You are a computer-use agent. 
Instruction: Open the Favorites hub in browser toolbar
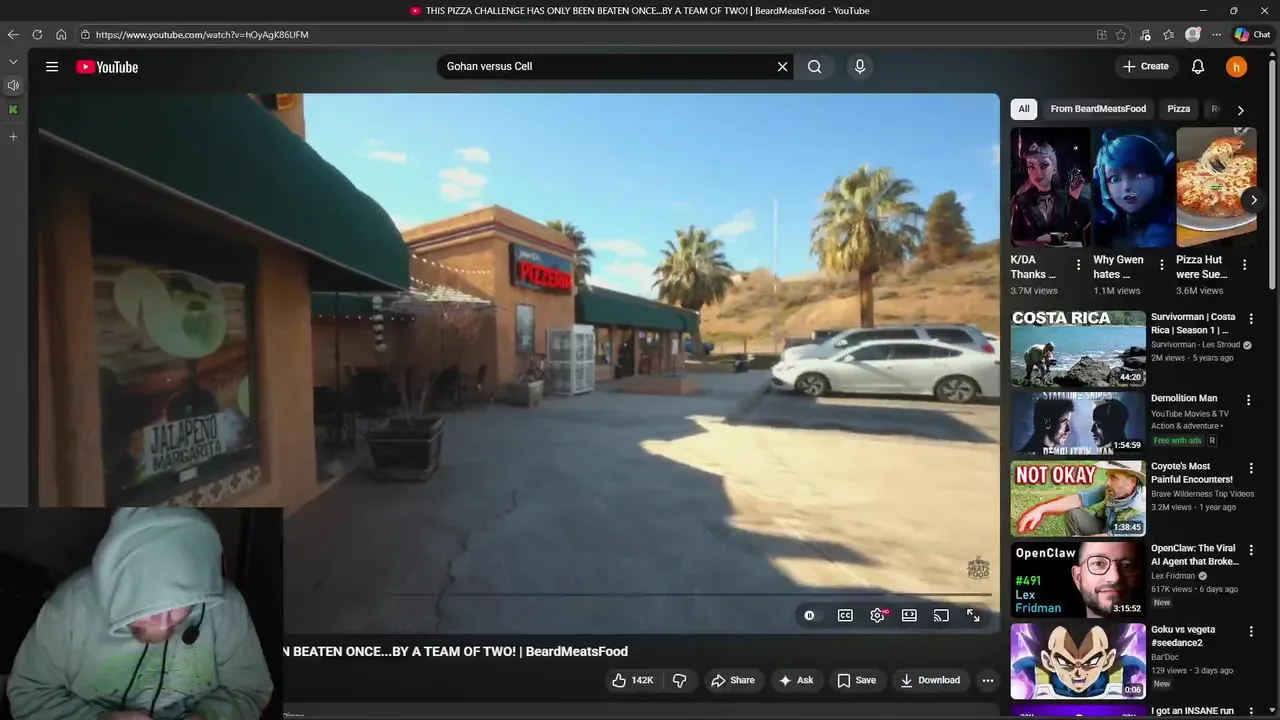[x=1168, y=34]
